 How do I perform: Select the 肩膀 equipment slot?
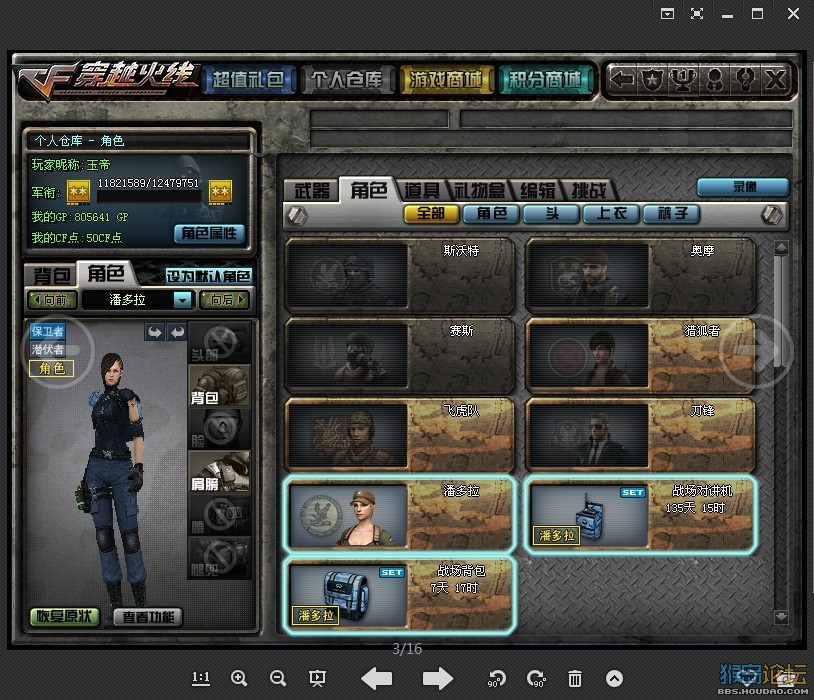tap(220, 472)
